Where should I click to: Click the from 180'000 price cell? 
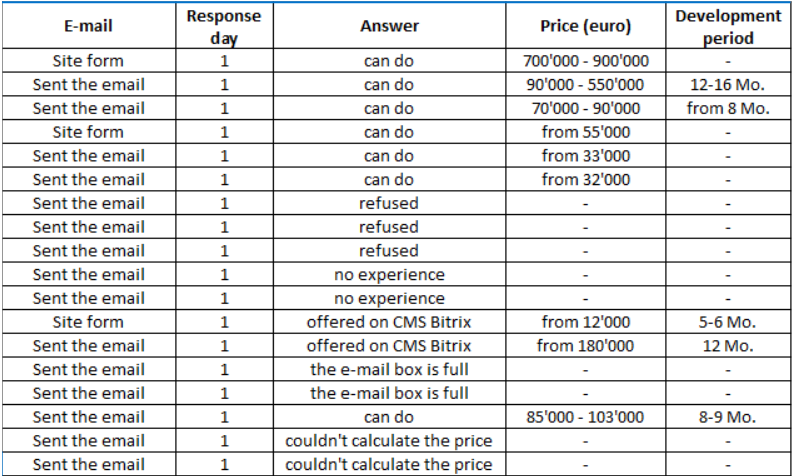[585, 346]
